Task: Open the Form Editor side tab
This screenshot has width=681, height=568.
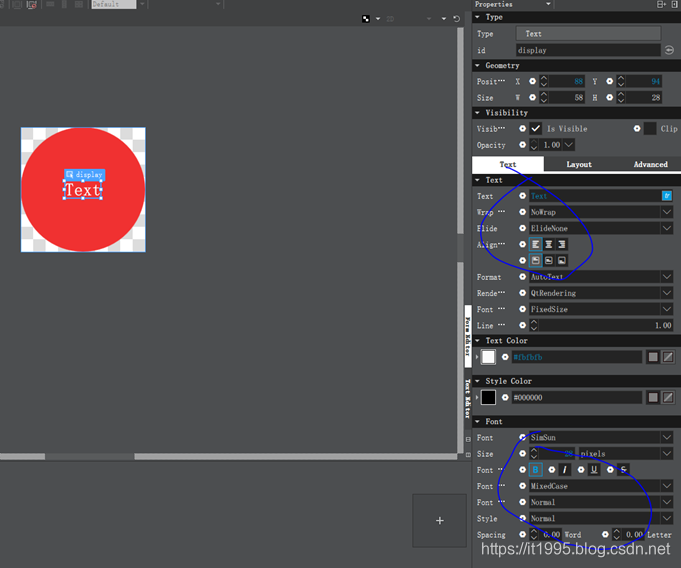Action: pyautogui.click(x=468, y=337)
